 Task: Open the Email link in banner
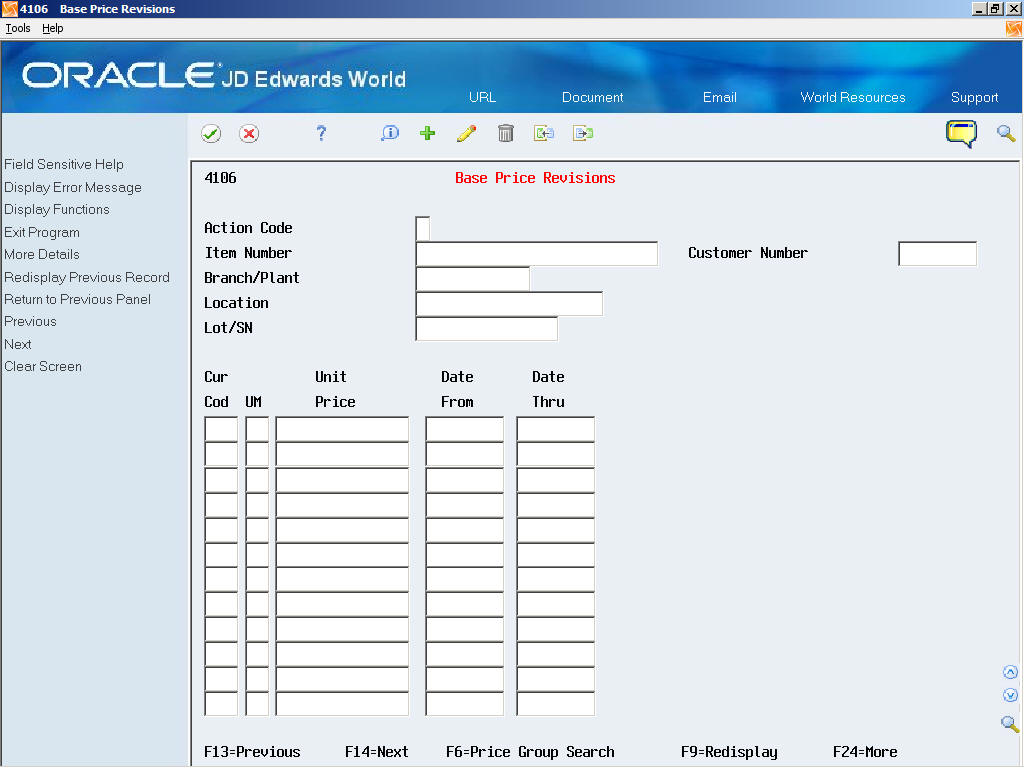click(719, 97)
